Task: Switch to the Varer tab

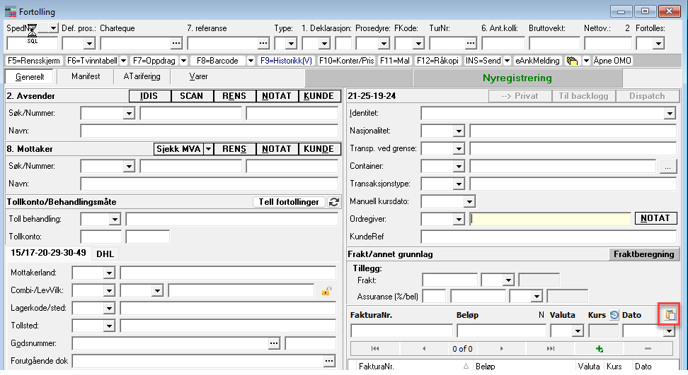Action: coord(198,76)
